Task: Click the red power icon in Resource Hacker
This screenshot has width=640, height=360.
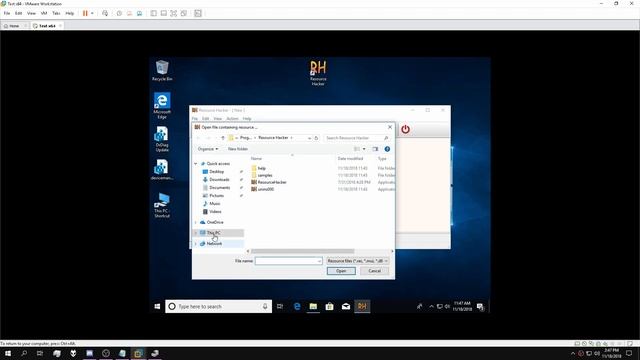Action: 405,129
